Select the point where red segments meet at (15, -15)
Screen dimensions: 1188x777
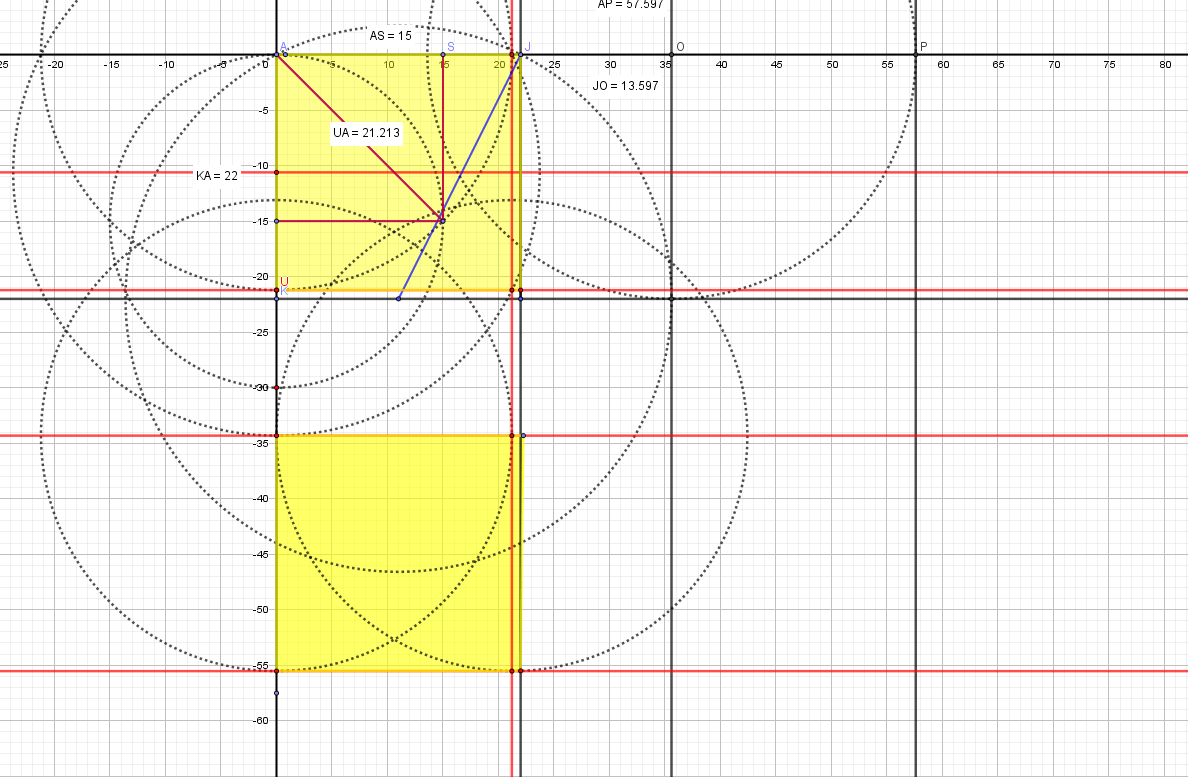click(442, 220)
